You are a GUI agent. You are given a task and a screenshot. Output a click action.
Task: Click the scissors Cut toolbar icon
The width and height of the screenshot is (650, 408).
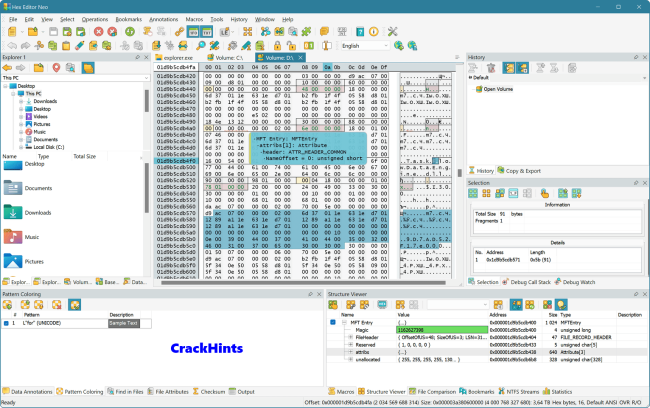(x=39, y=46)
